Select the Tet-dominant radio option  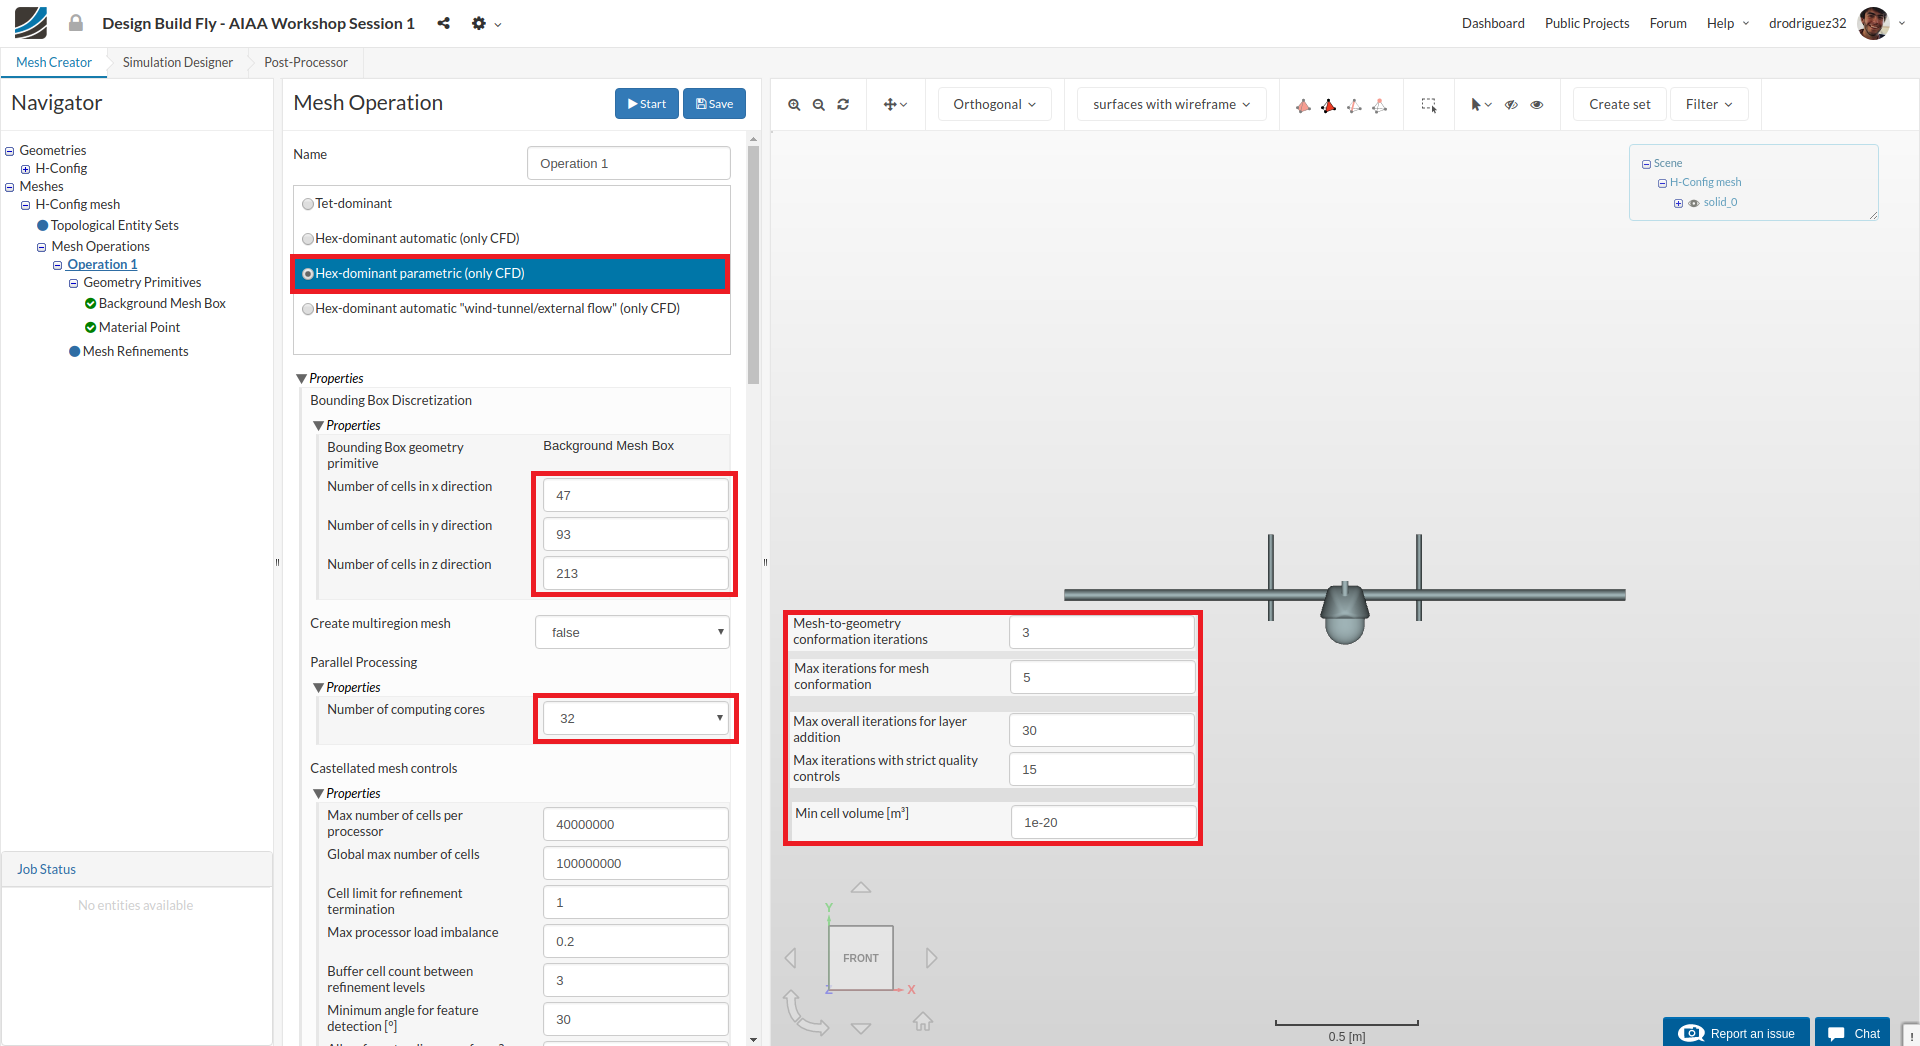coord(308,204)
